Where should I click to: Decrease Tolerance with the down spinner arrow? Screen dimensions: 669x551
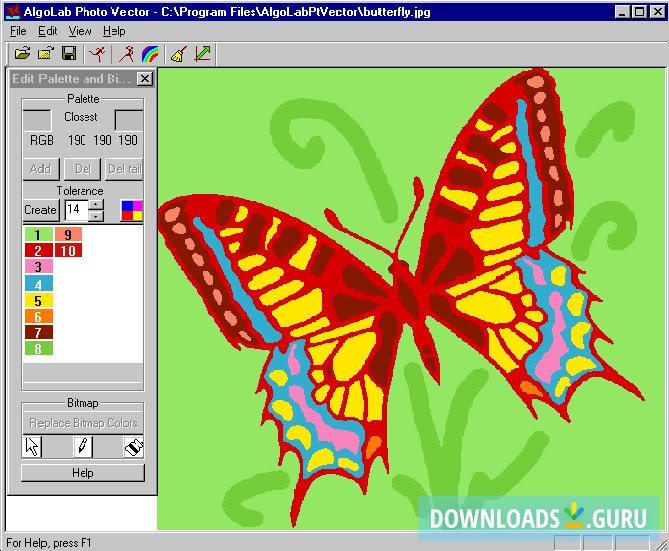pos(96,216)
